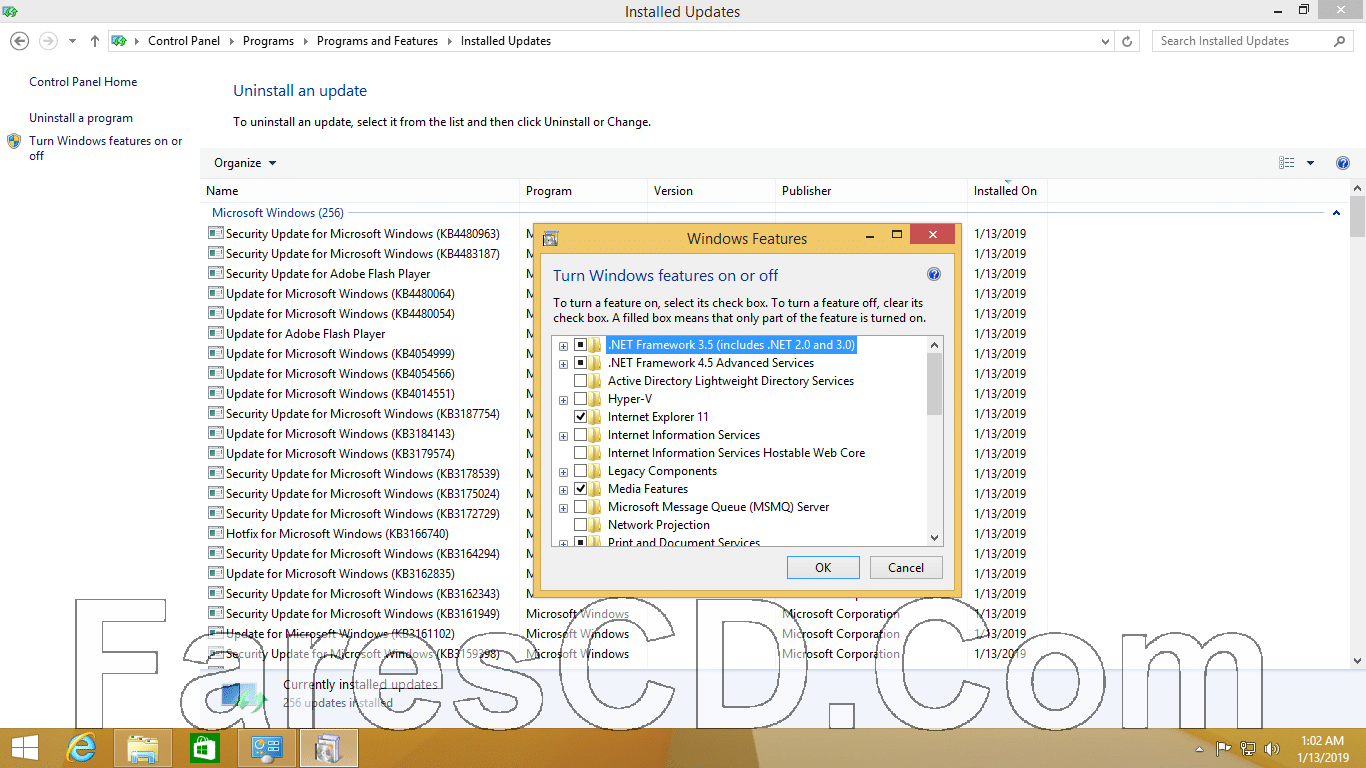Open Internet Explorer from taskbar
The image size is (1366, 768).
pos(82,747)
